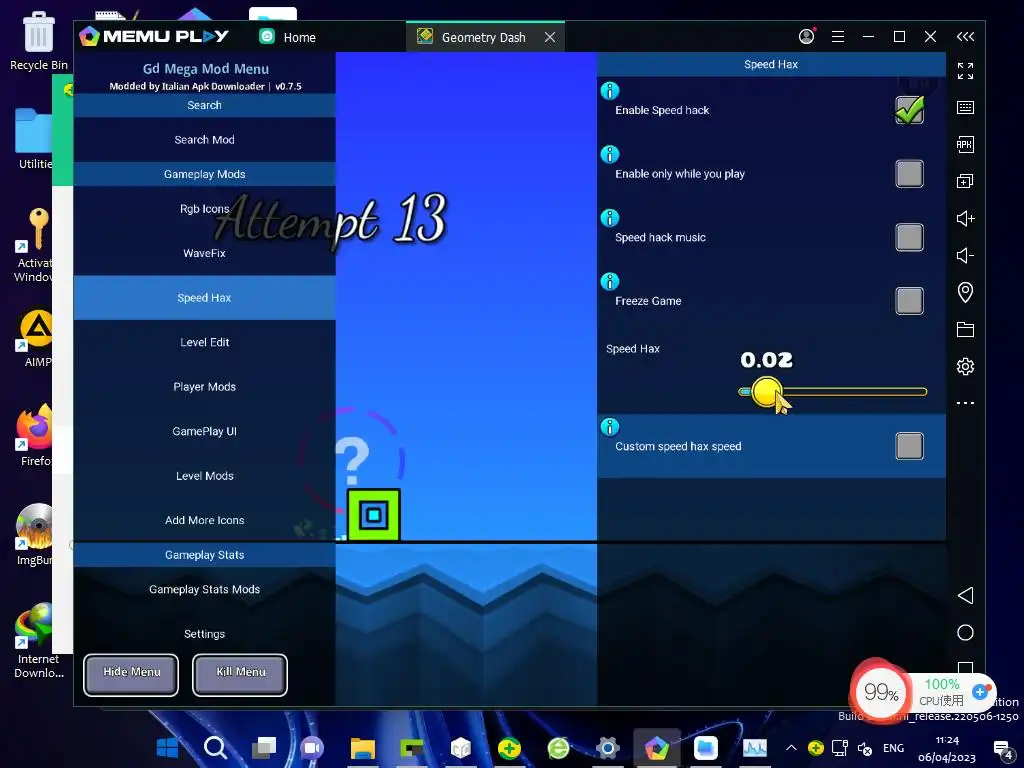Screen dimensions: 1024x768
Task: Increase volume with MEmu volume up icon
Action: pos(965,218)
